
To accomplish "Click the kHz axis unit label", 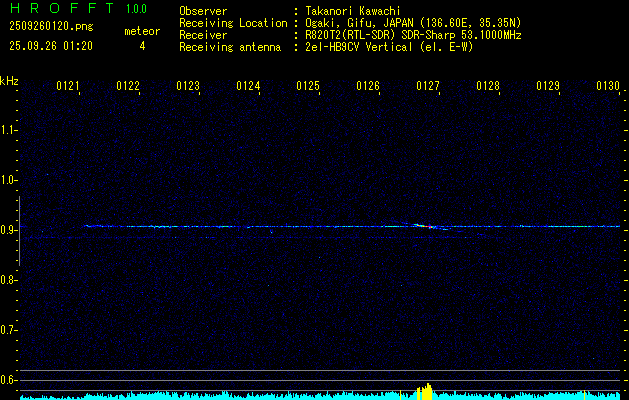I will click(9, 81).
